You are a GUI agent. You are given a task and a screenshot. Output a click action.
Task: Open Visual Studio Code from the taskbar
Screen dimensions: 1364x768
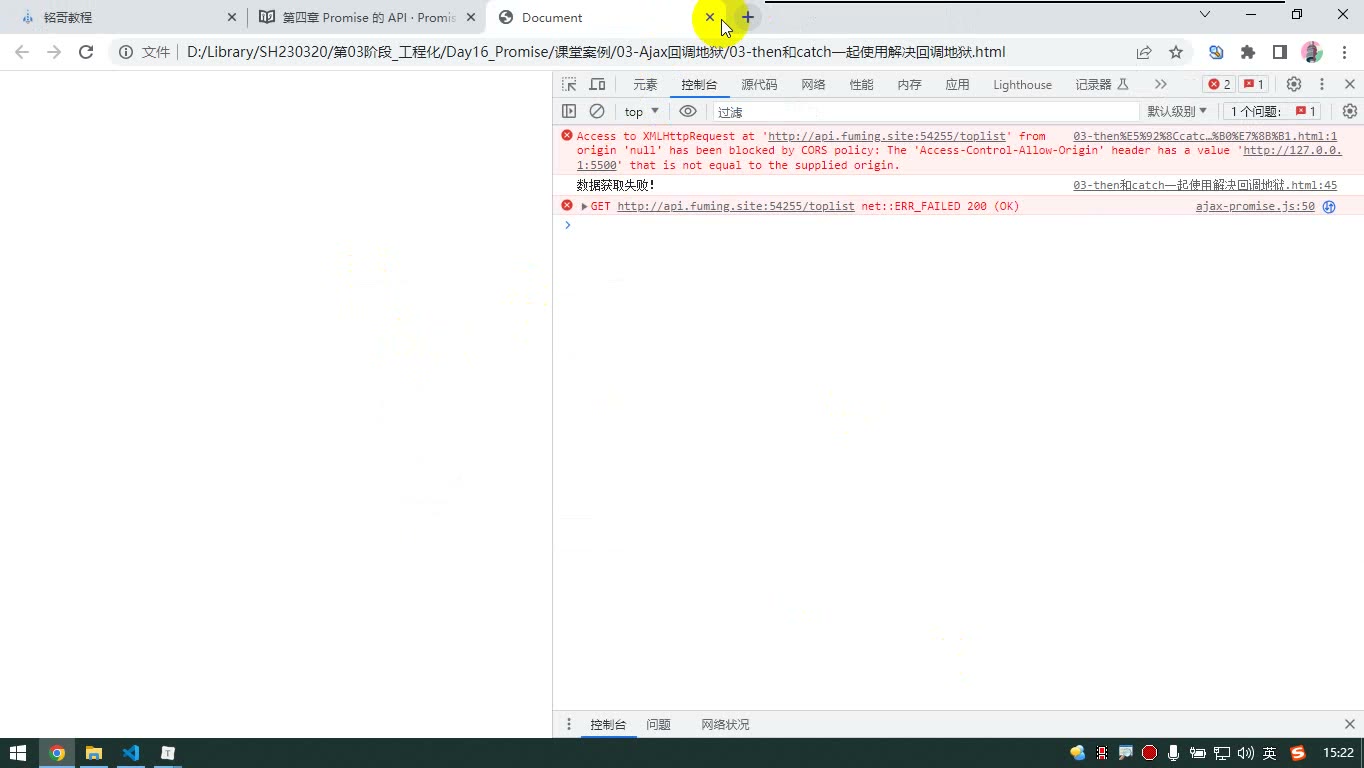pos(131,753)
